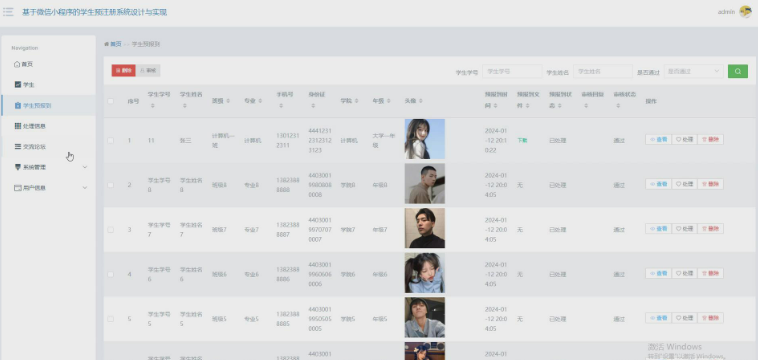
Task: Click 处理 button in row 3
Action: click(x=685, y=229)
